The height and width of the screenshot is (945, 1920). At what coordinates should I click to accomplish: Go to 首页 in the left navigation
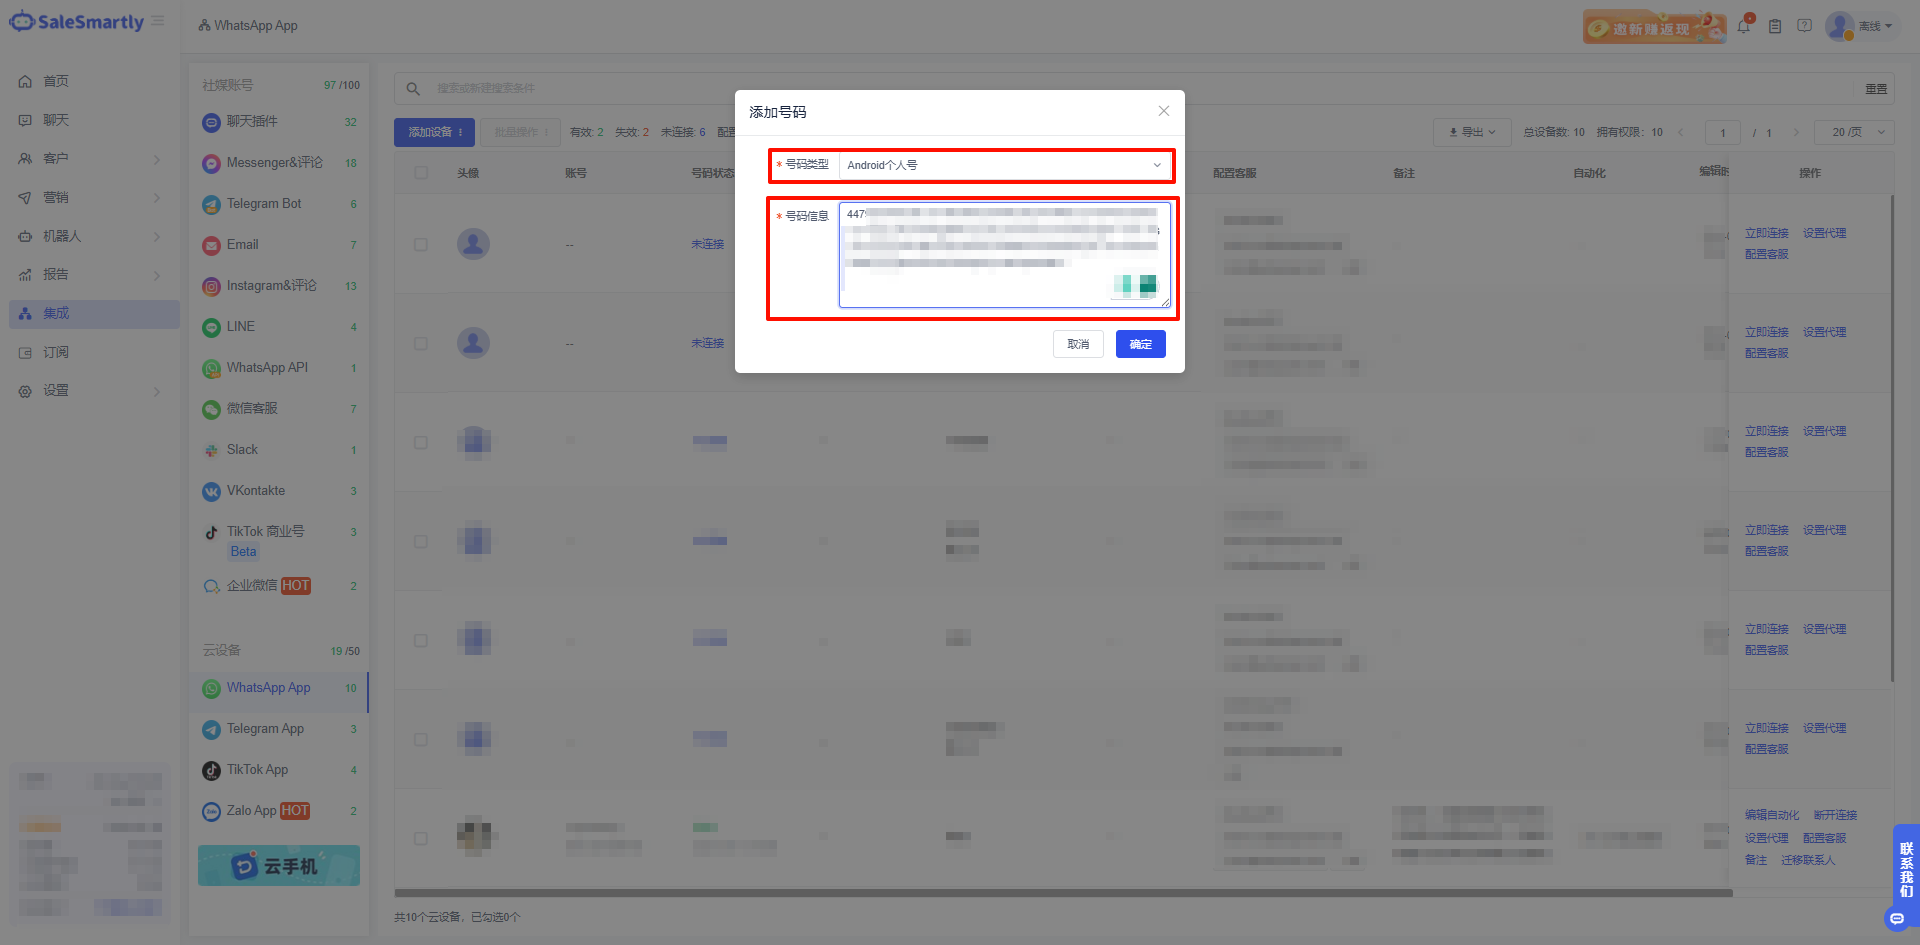[94, 81]
